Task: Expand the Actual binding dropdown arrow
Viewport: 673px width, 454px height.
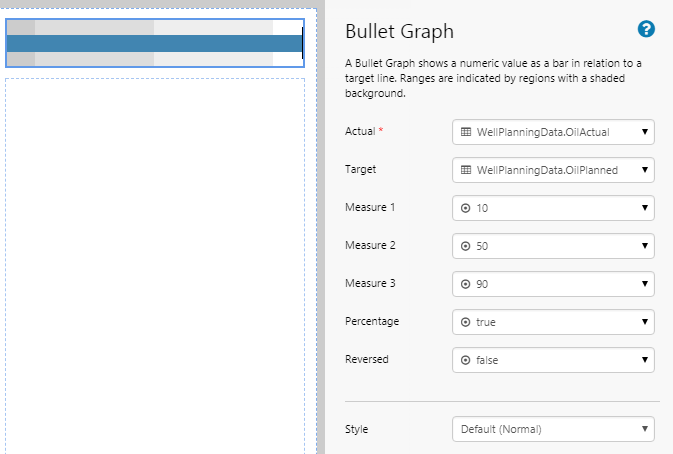Action: pos(645,132)
